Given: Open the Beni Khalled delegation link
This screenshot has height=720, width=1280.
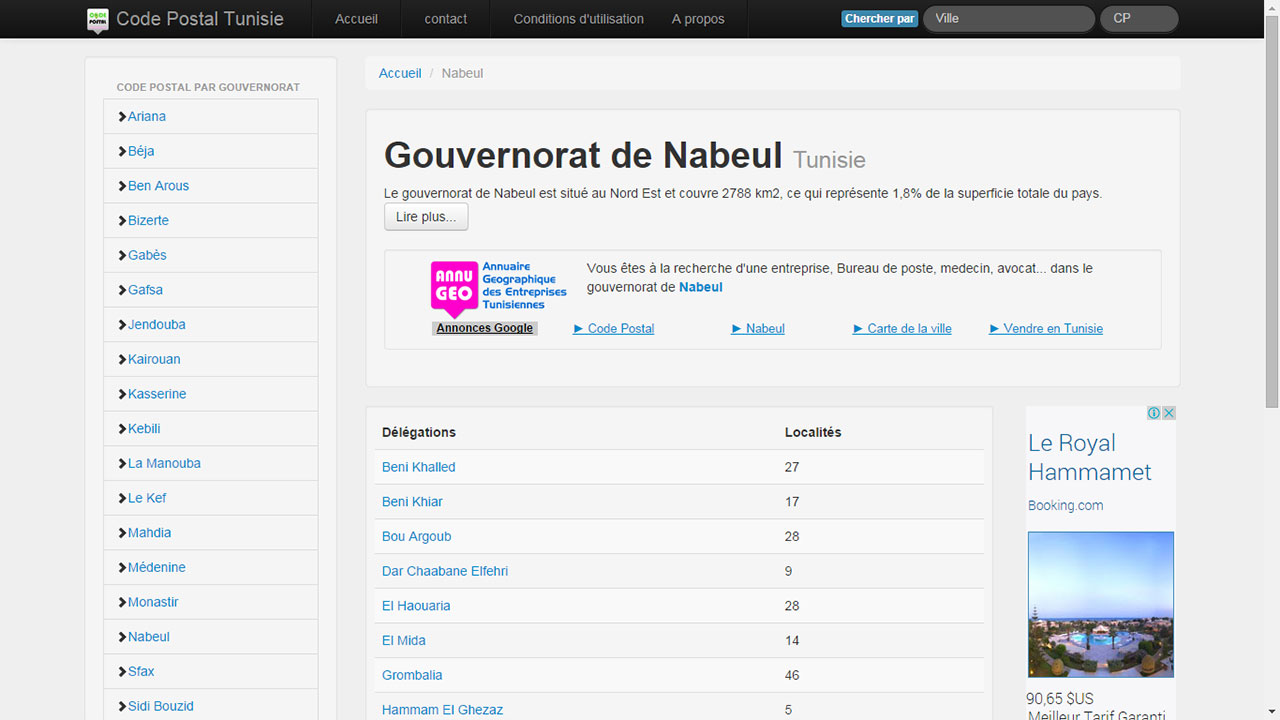Looking at the screenshot, I should (x=418, y=466).
